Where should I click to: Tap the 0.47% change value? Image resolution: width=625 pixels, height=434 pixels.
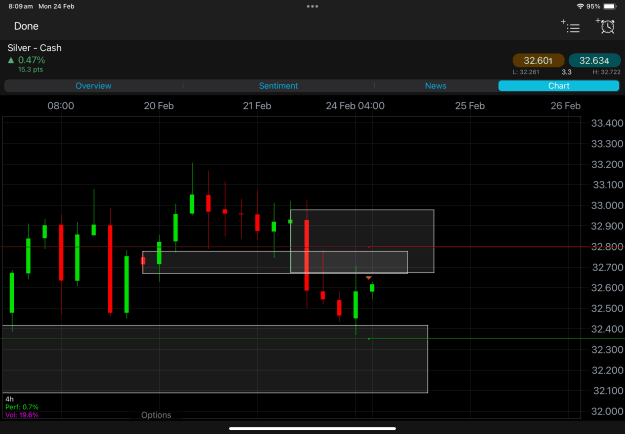tap(31, 60)
